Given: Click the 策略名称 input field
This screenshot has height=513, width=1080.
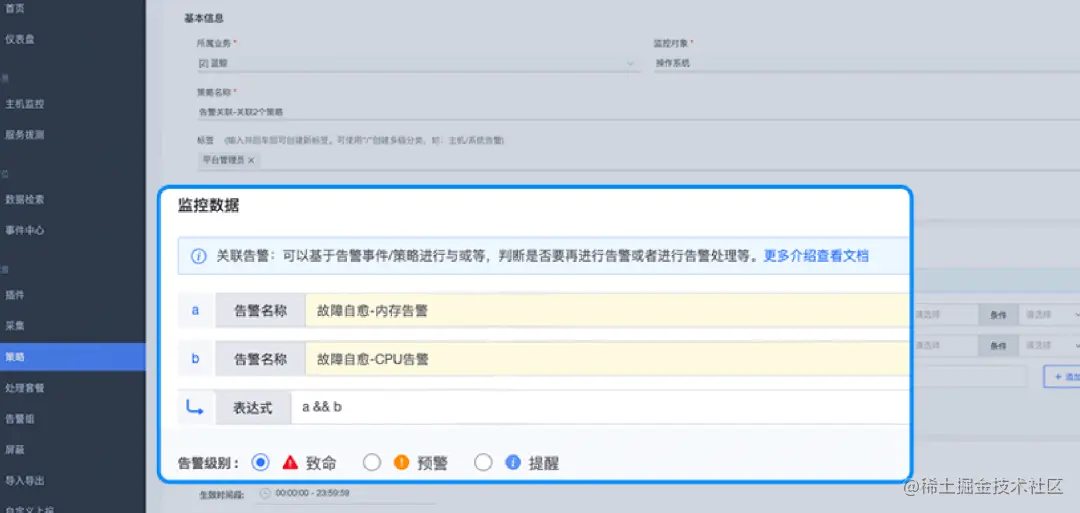Looking at the screenshot, I should coord(638,111).
